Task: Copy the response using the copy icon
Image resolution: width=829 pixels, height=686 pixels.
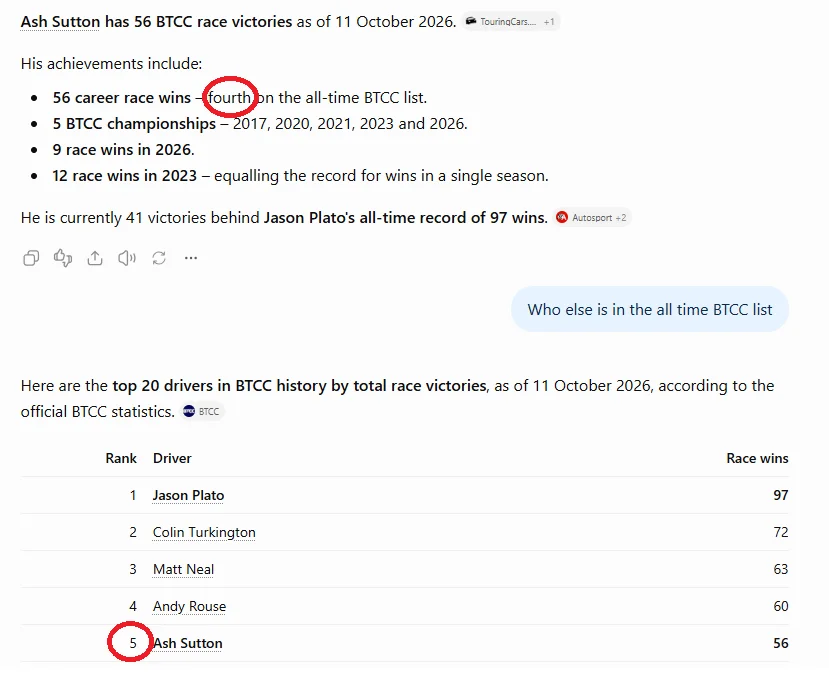Action: coord(31,258)
